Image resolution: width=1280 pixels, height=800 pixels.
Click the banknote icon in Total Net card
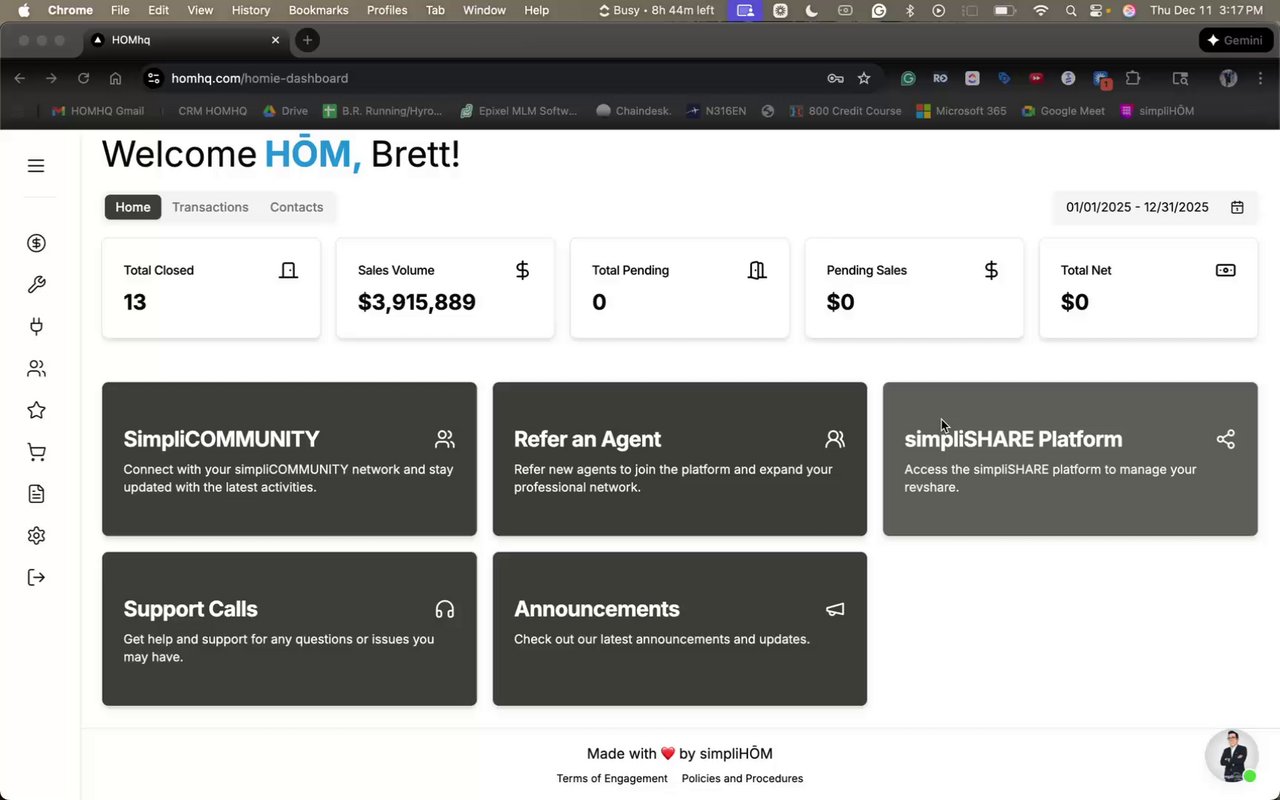coord(1225,270)
